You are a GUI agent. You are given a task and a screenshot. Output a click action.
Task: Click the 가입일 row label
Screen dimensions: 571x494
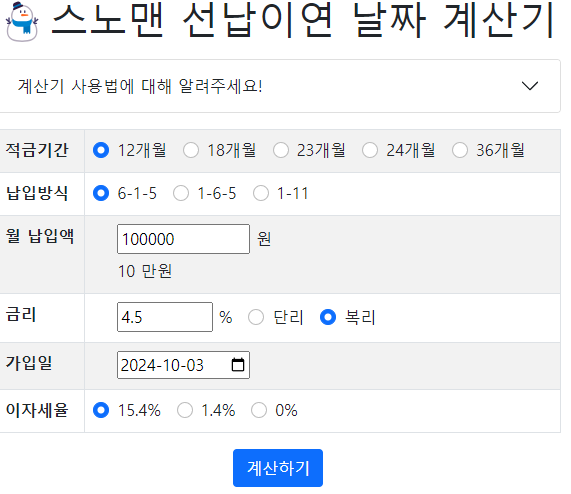(29, 363)
